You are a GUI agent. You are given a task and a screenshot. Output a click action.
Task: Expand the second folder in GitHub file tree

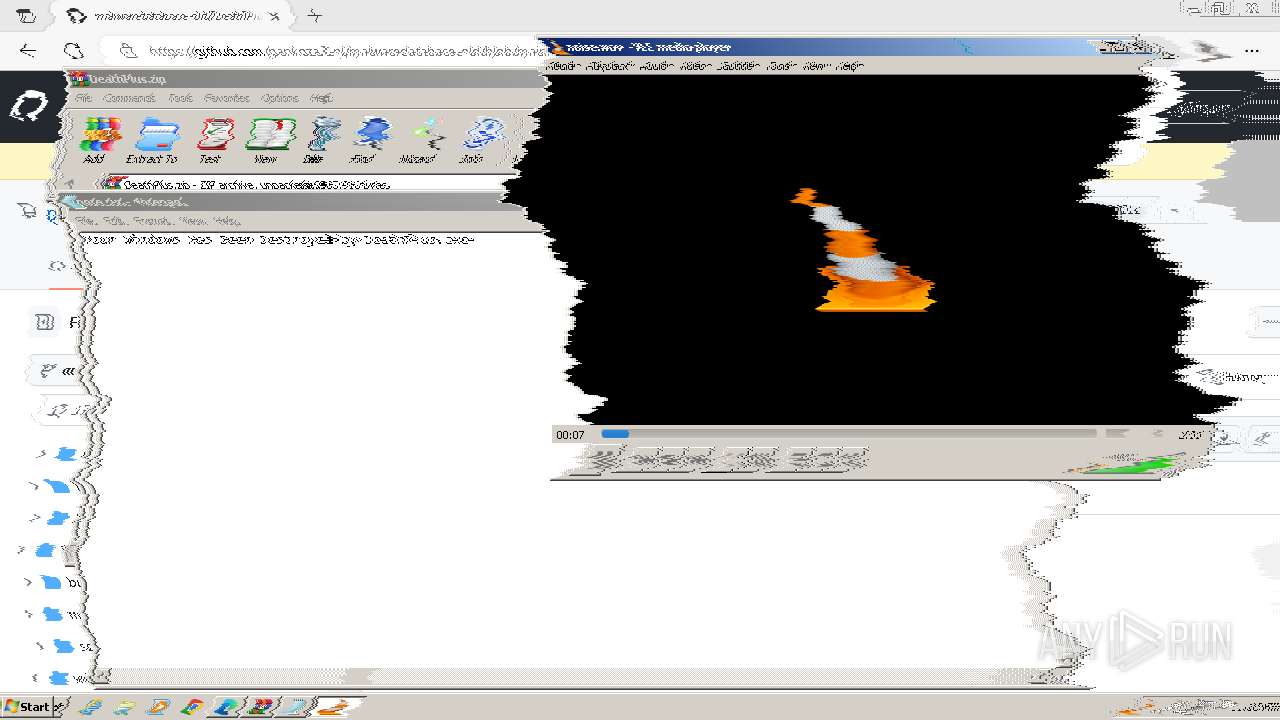34,486
